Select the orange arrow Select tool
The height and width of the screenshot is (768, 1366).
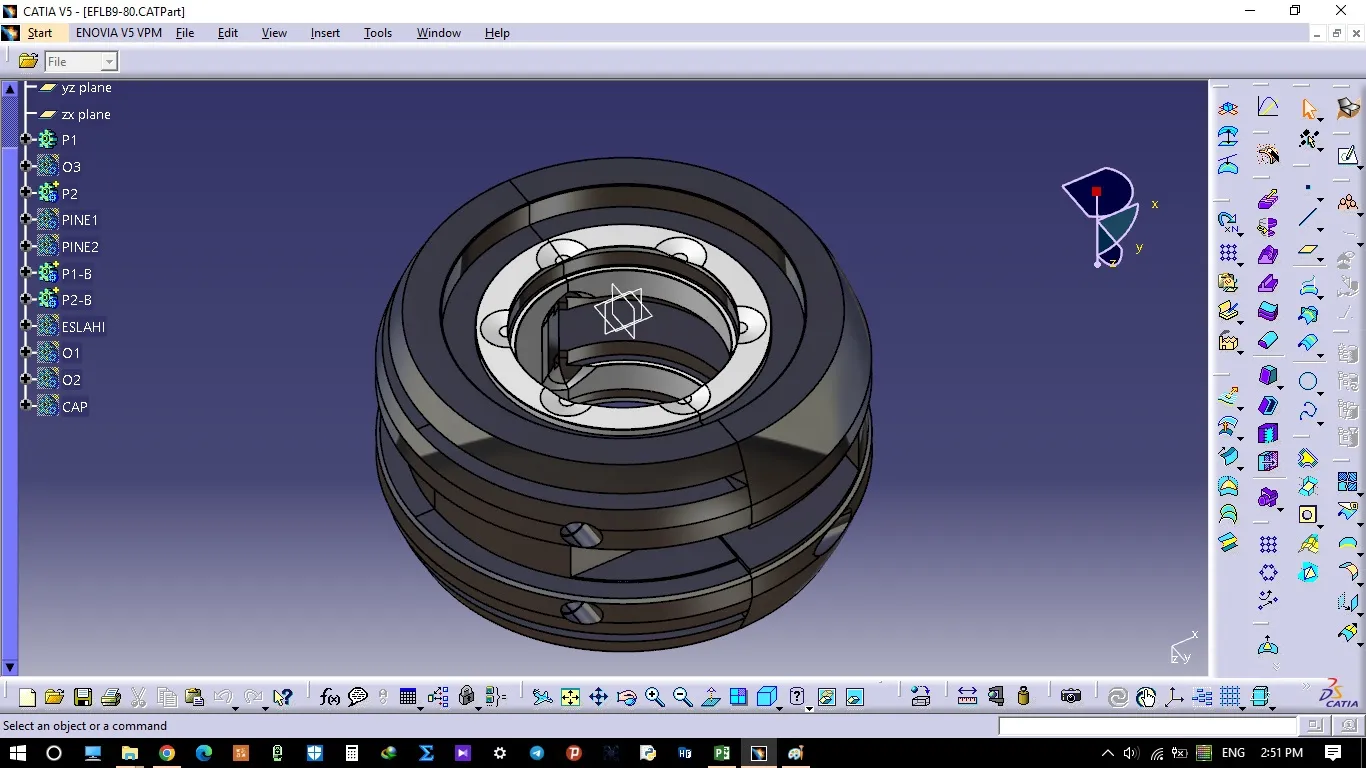(1309, 109)
